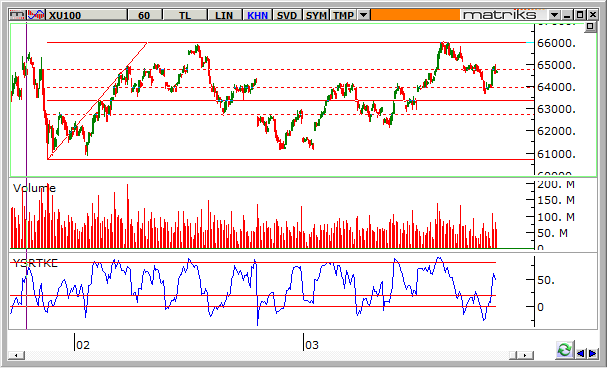Open the indicator wave chart icon
This screenshot has height=368, width=607.
[x=36, y=15]
